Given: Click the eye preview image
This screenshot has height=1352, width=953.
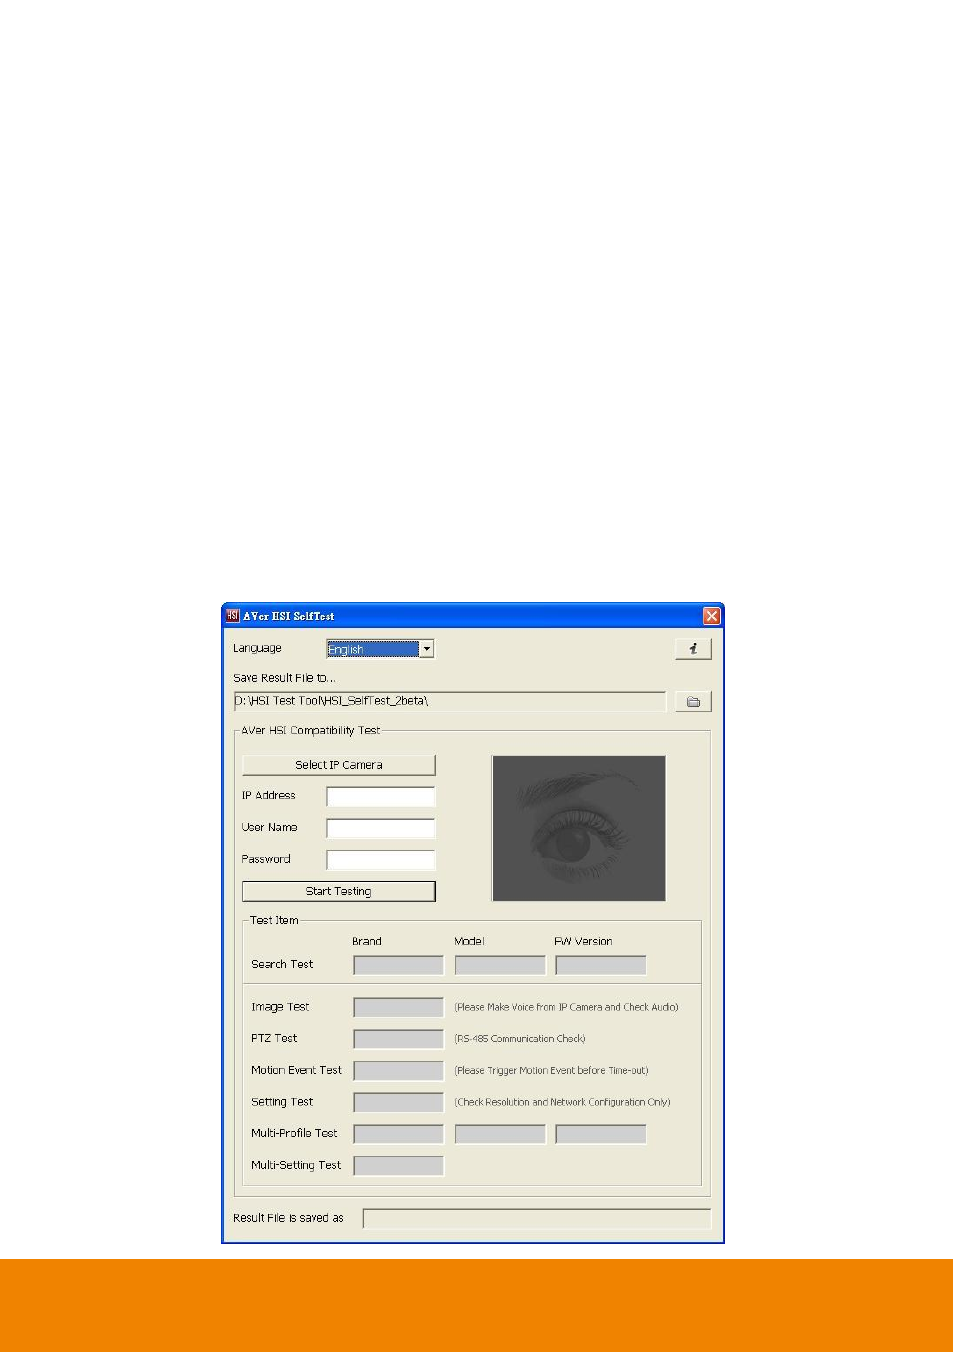Looking at the screenshot, I should pos(579,828).
